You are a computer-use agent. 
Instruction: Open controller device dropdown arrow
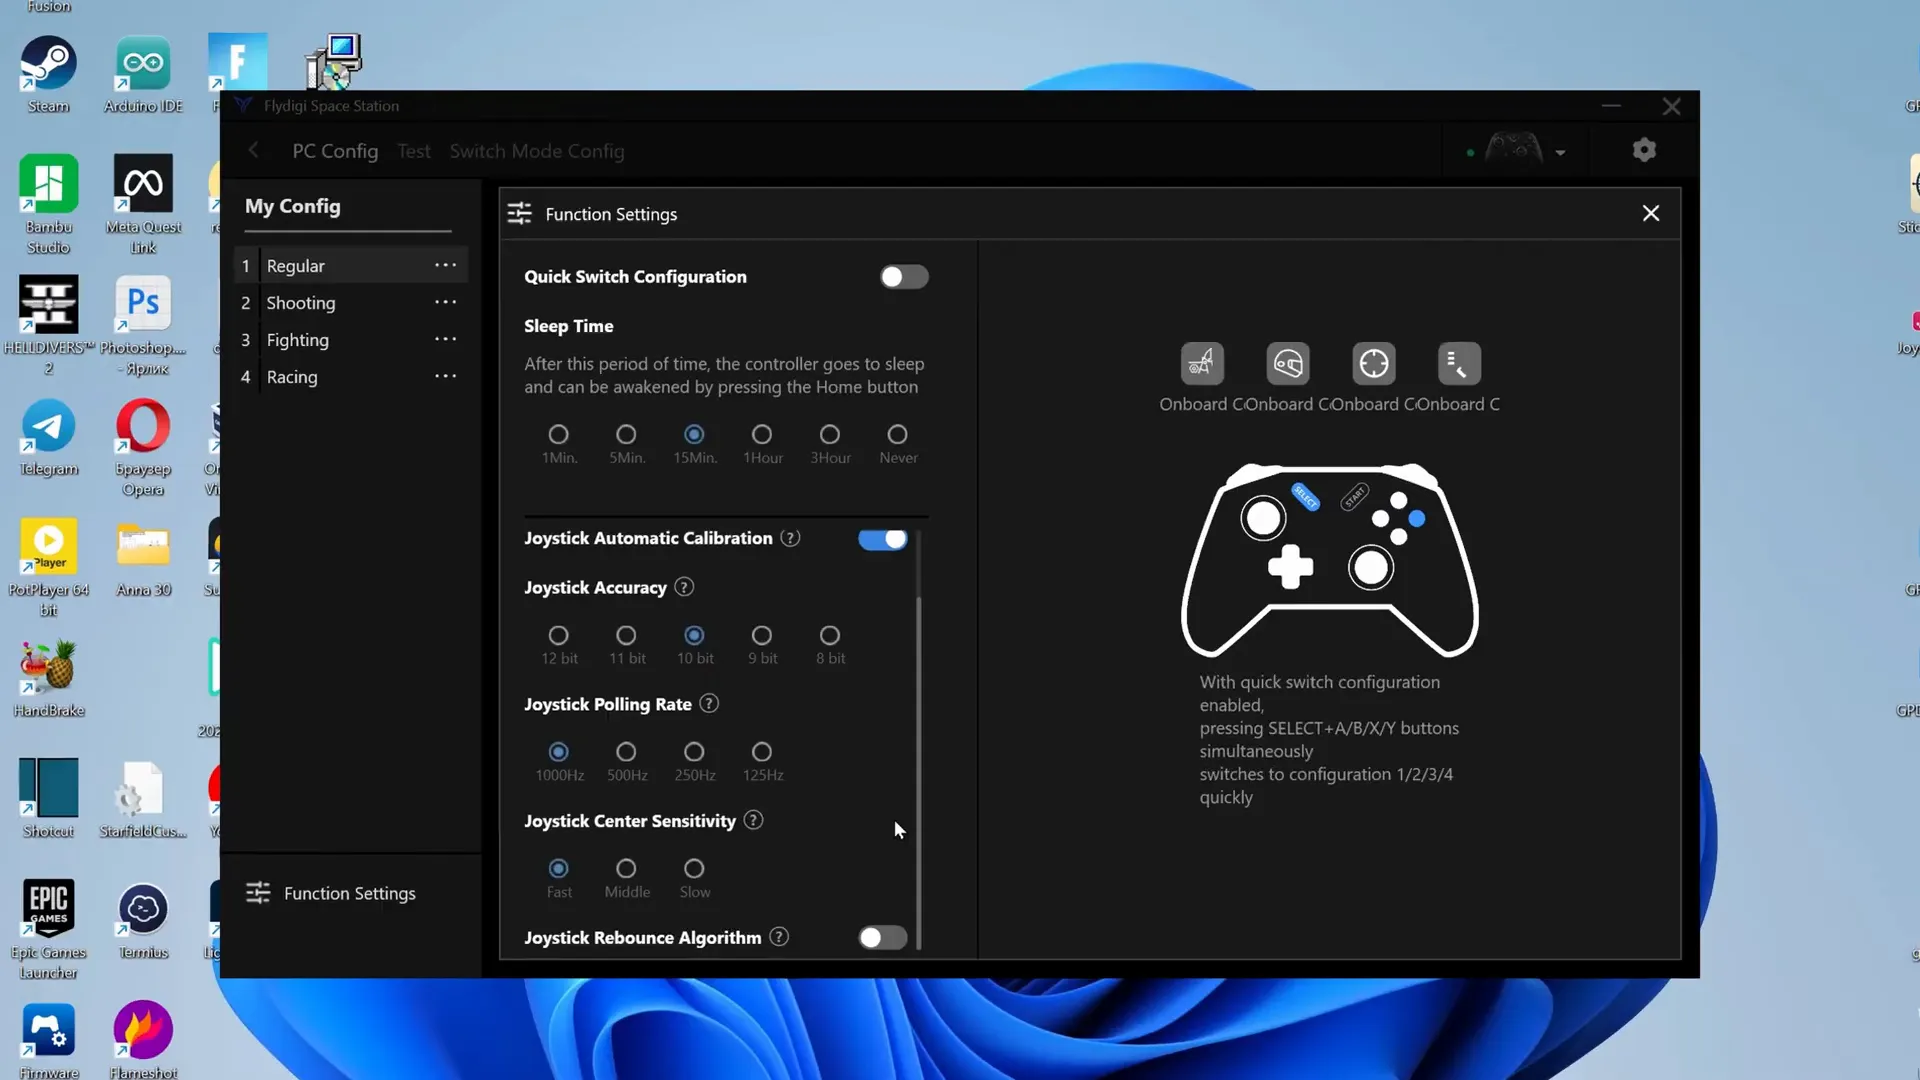click(1560, 153)
